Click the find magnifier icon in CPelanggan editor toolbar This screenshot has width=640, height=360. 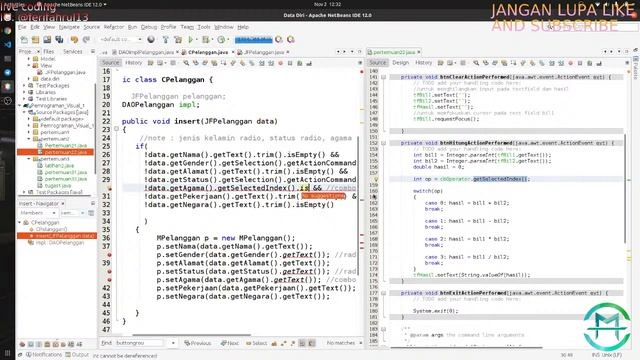pos(186,63)
